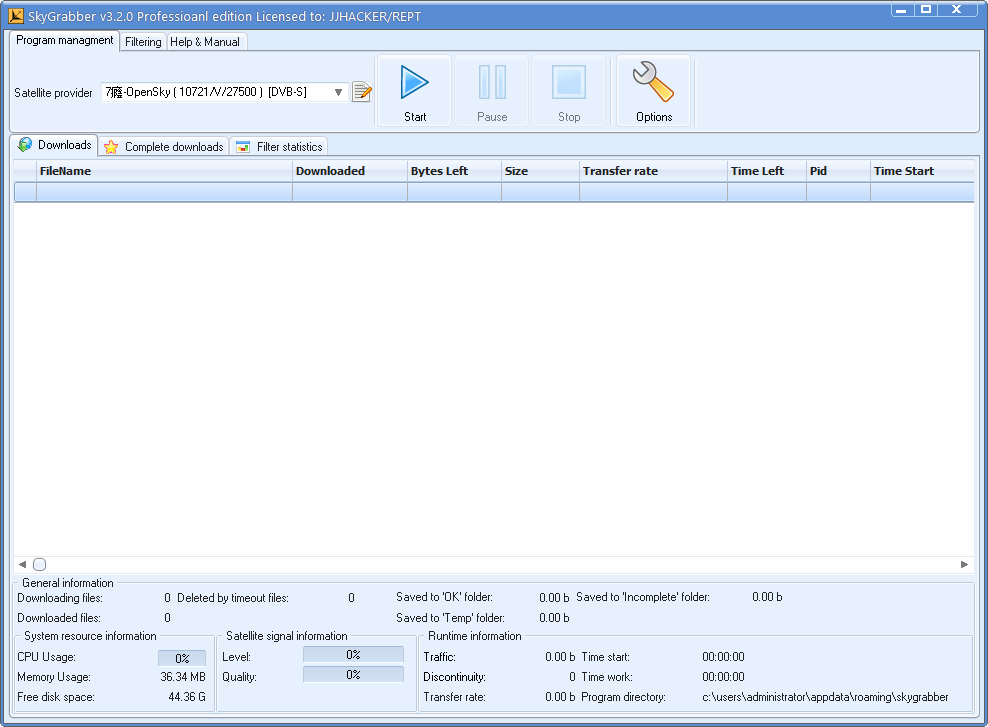988x727 pixels.
Task: Sort by the Pid column header
Action: pyautogui.click(x=839, y=171)
